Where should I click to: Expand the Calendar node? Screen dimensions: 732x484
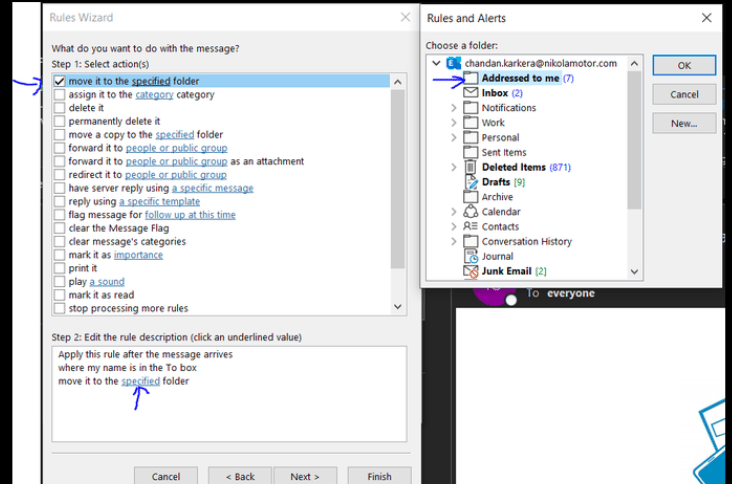tap(454, 212)
